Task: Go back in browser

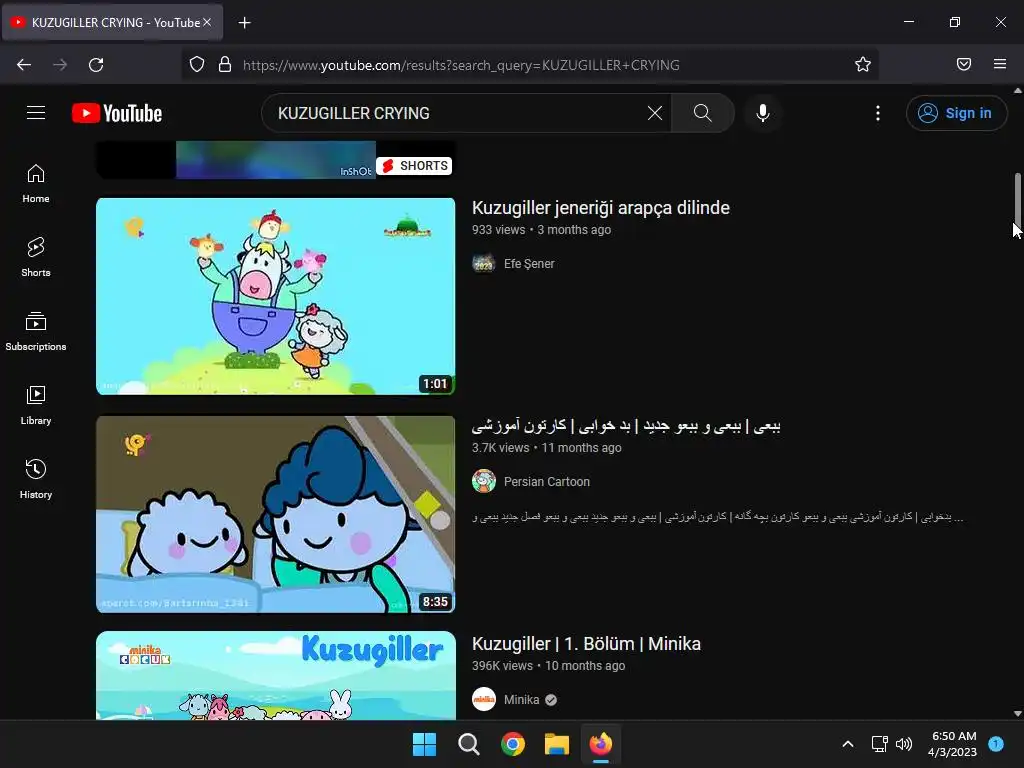Action: (24, 65)
